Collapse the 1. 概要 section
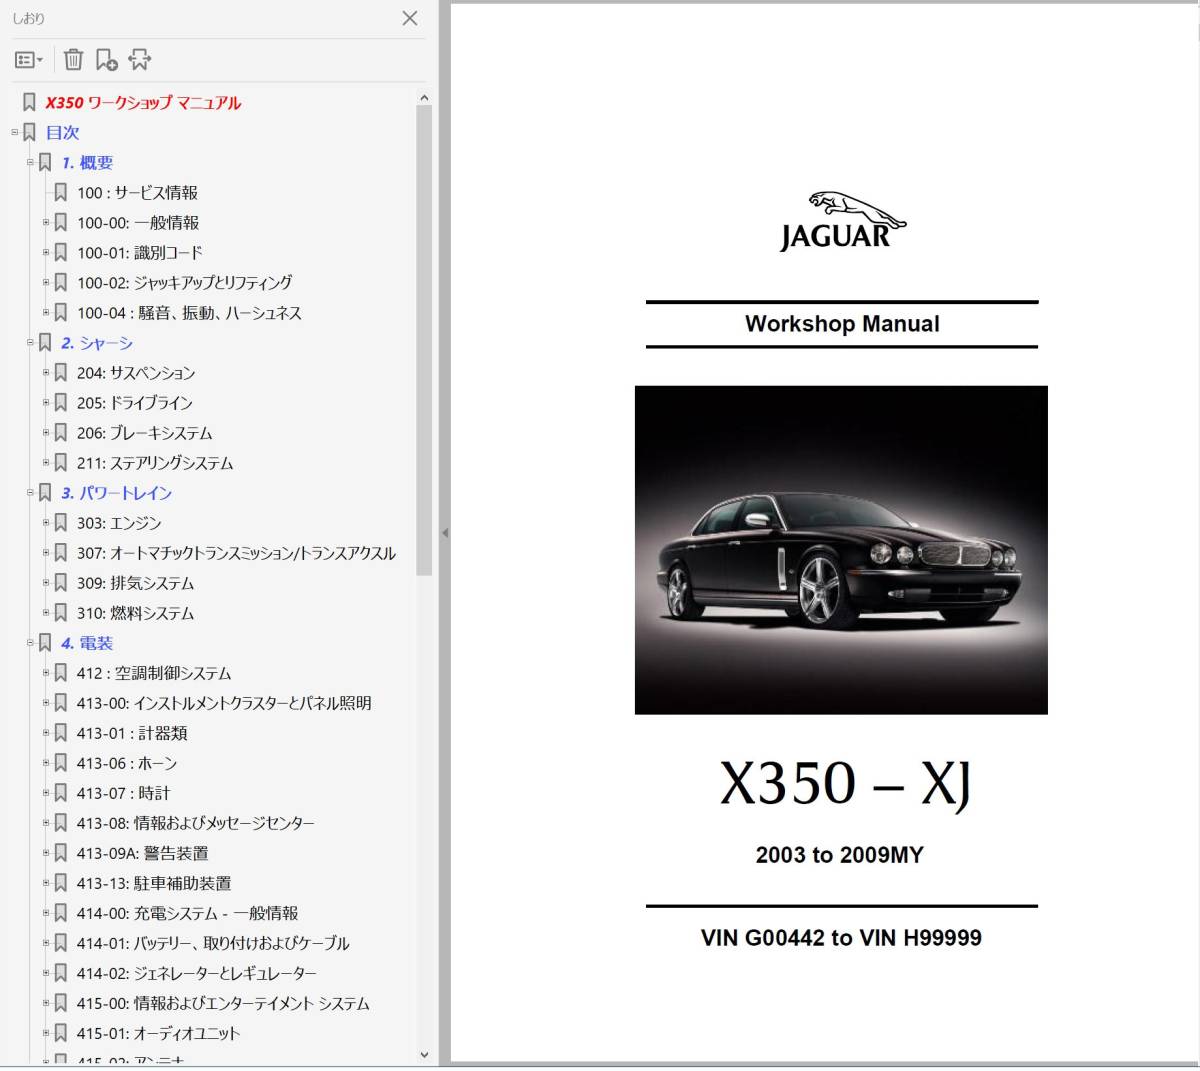Image resolution: width=1200 pixels, height=1071 pixels. [x=30, y=162]
